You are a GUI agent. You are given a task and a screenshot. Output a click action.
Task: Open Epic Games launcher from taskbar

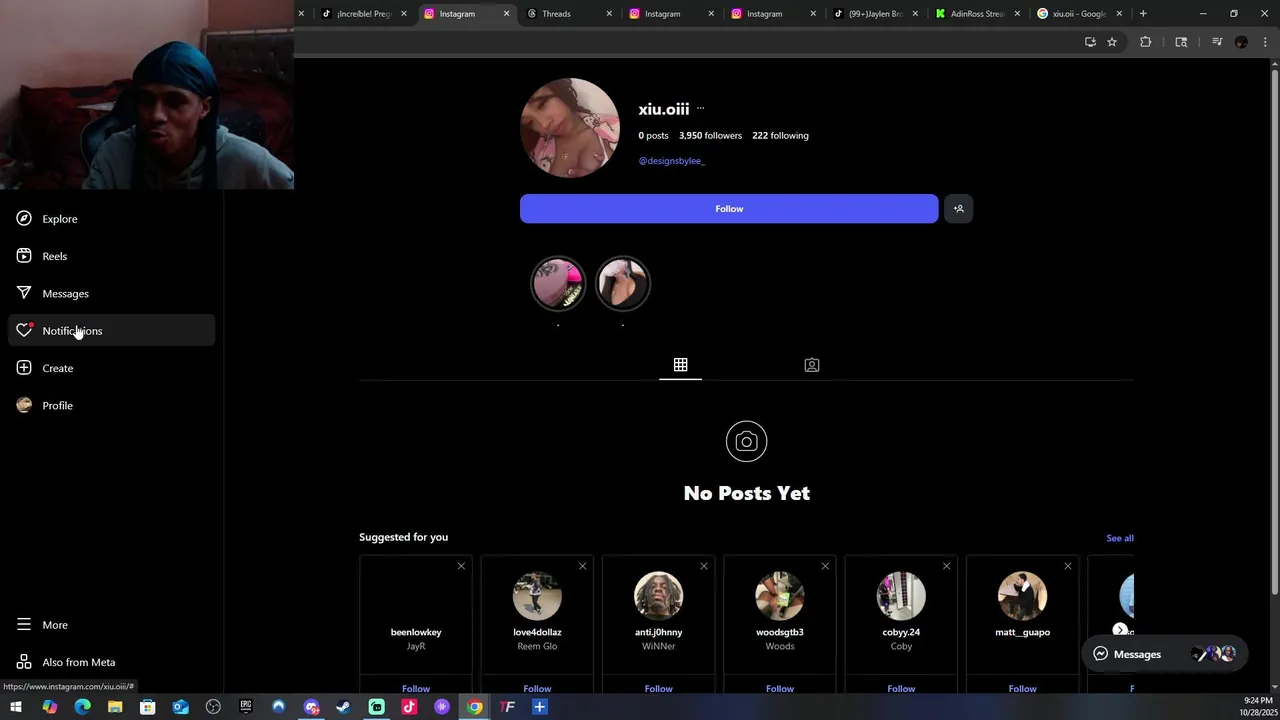(246, 707)
